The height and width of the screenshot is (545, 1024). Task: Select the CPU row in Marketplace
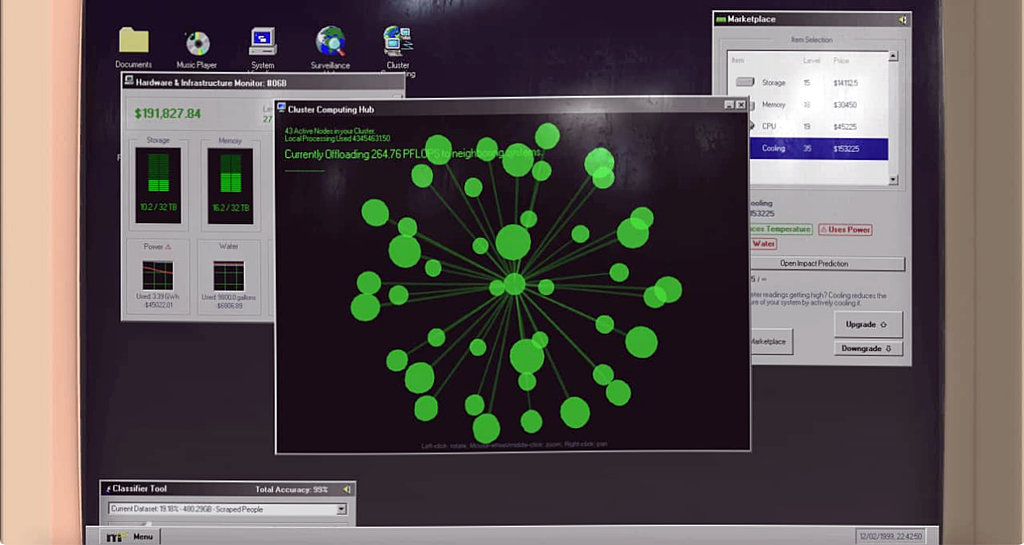(x=808, y=127)
